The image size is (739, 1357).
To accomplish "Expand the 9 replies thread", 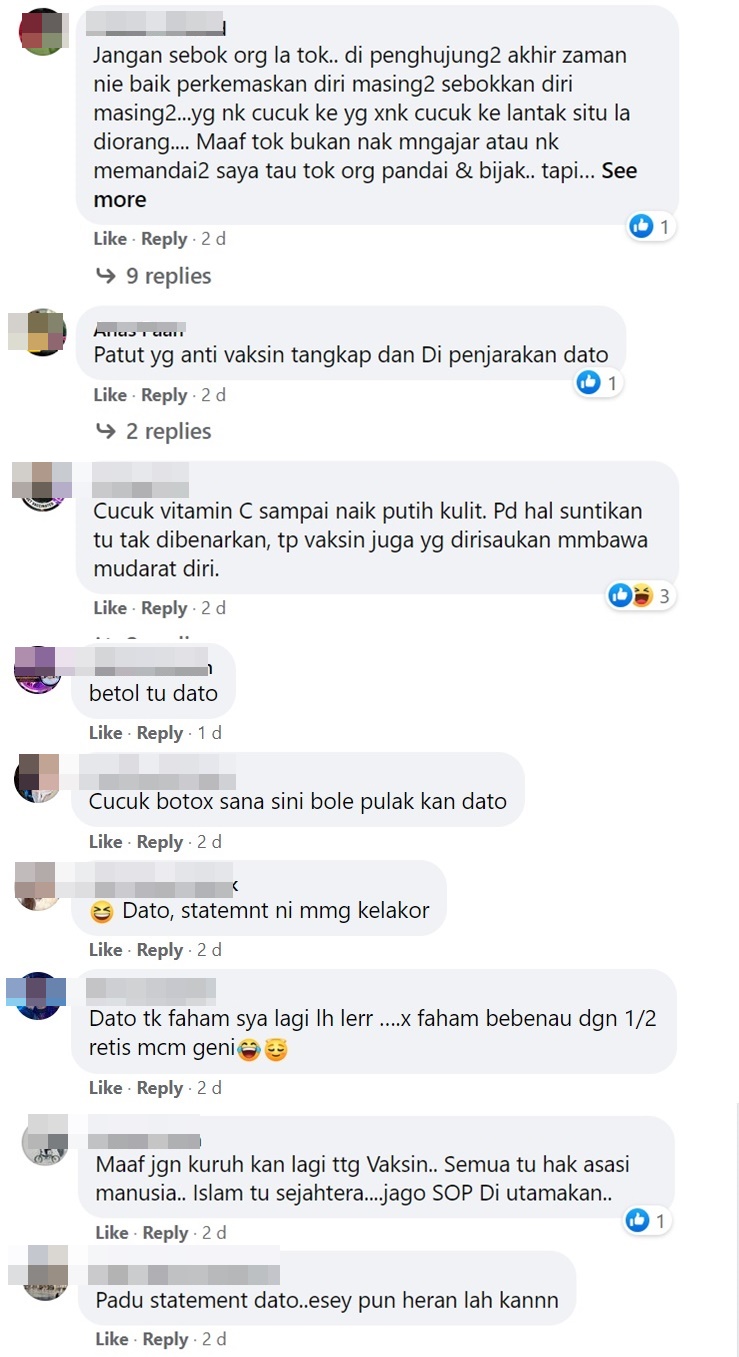I will [x=168, y=276].
